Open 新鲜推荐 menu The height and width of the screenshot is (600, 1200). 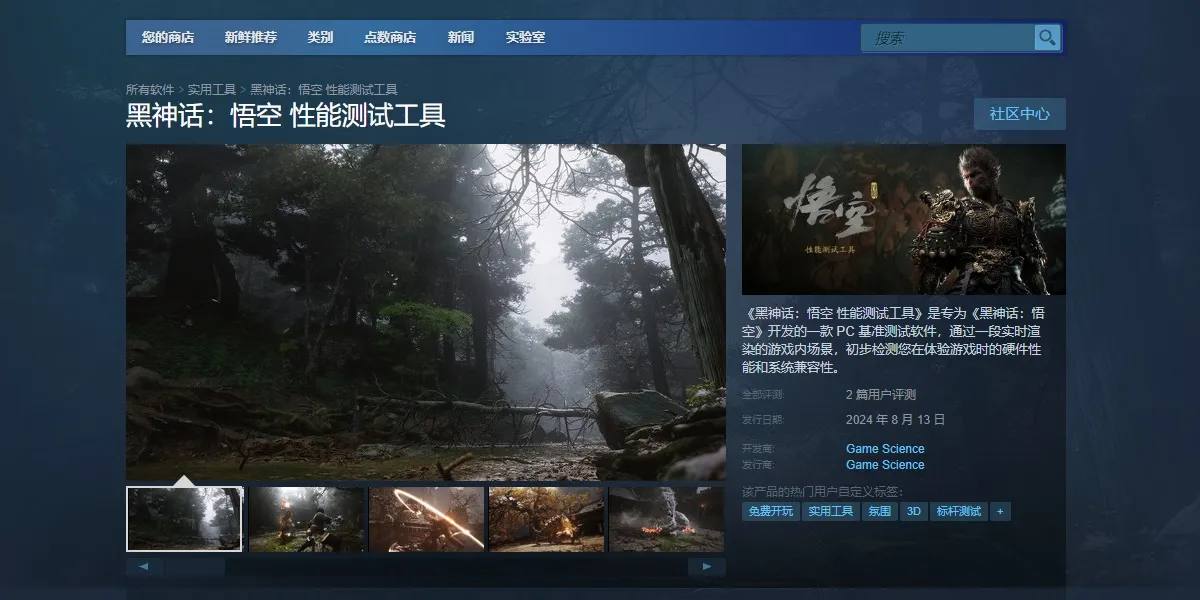251,38
